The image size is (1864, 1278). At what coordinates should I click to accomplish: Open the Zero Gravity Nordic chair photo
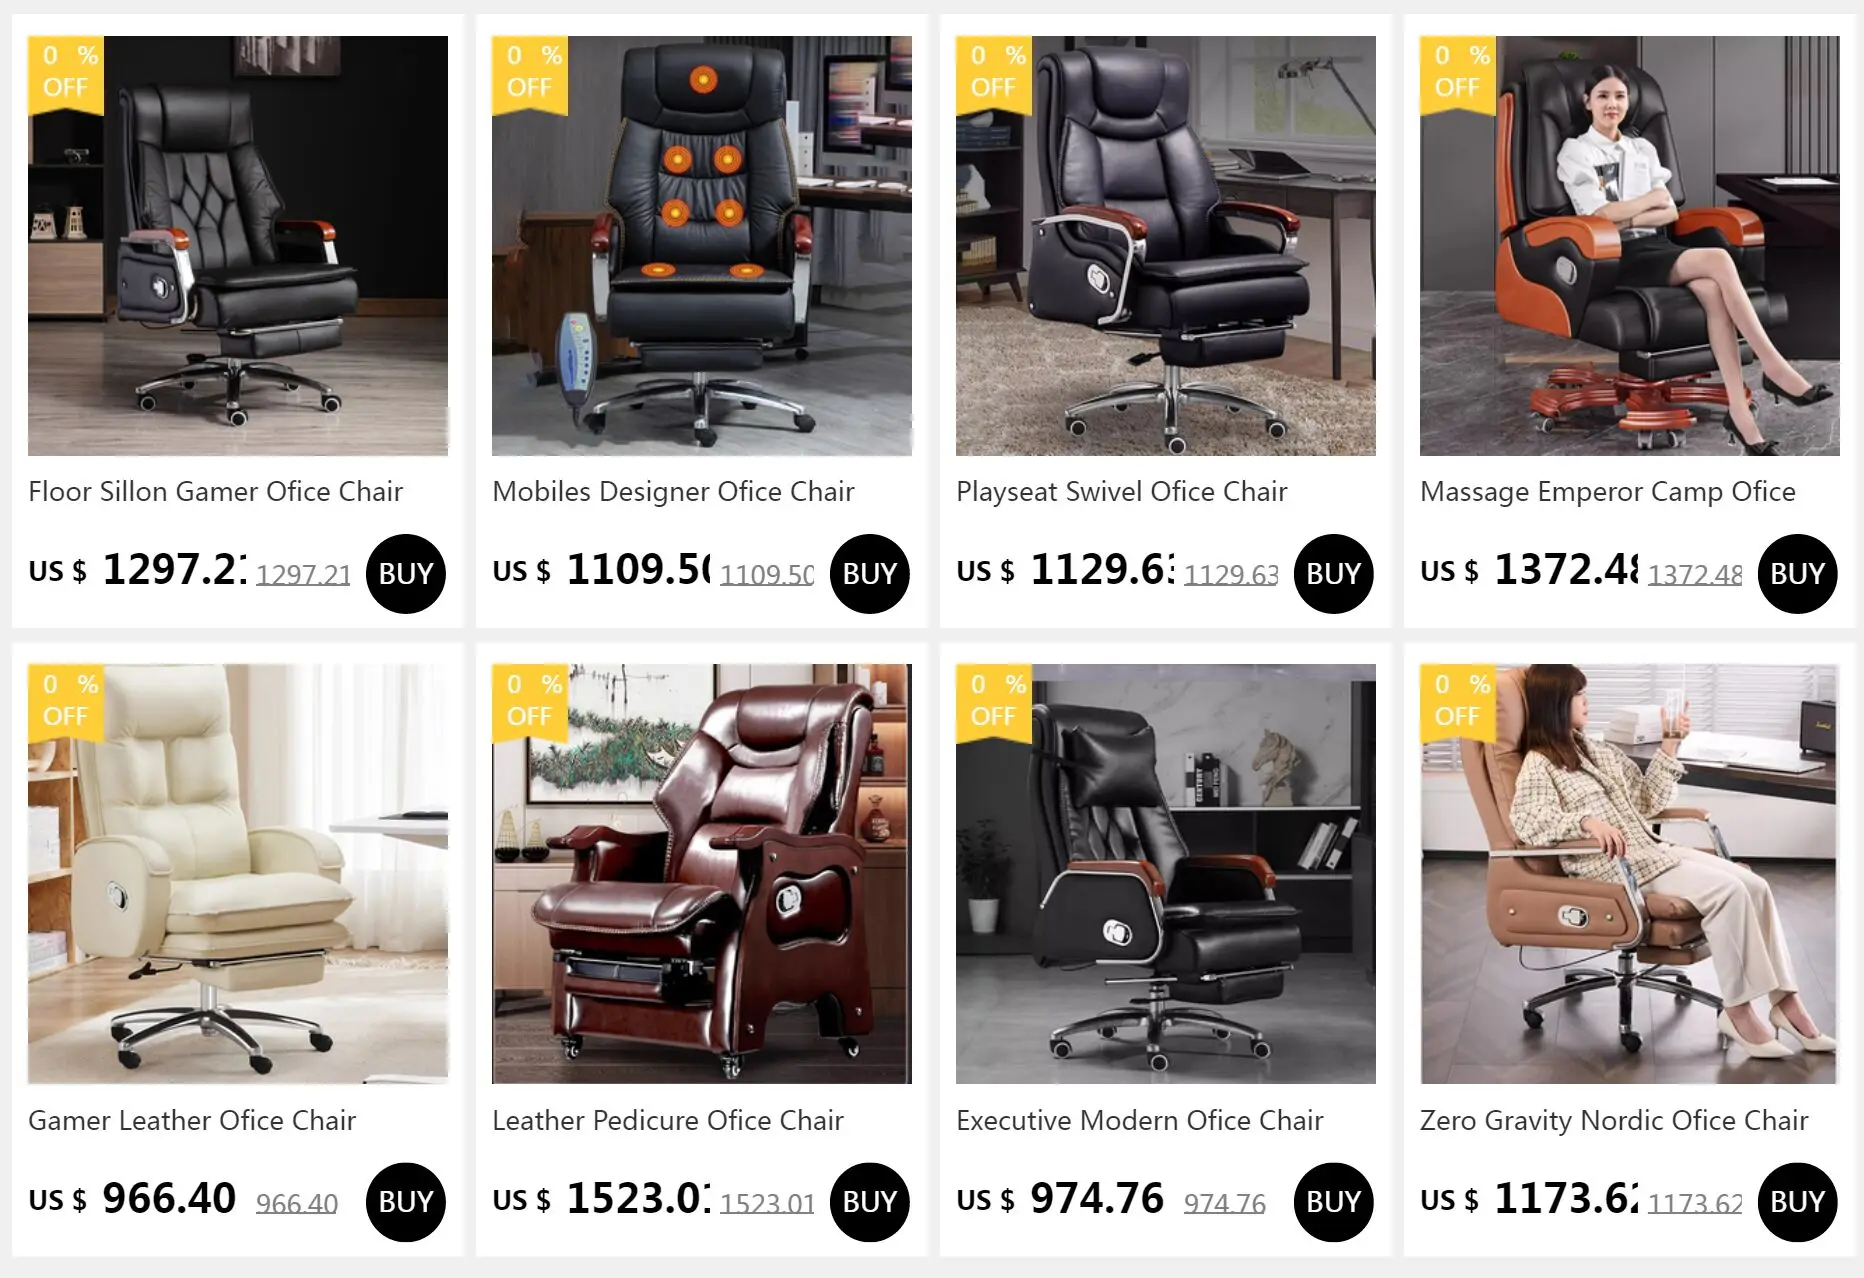[x=1630, y=874]
